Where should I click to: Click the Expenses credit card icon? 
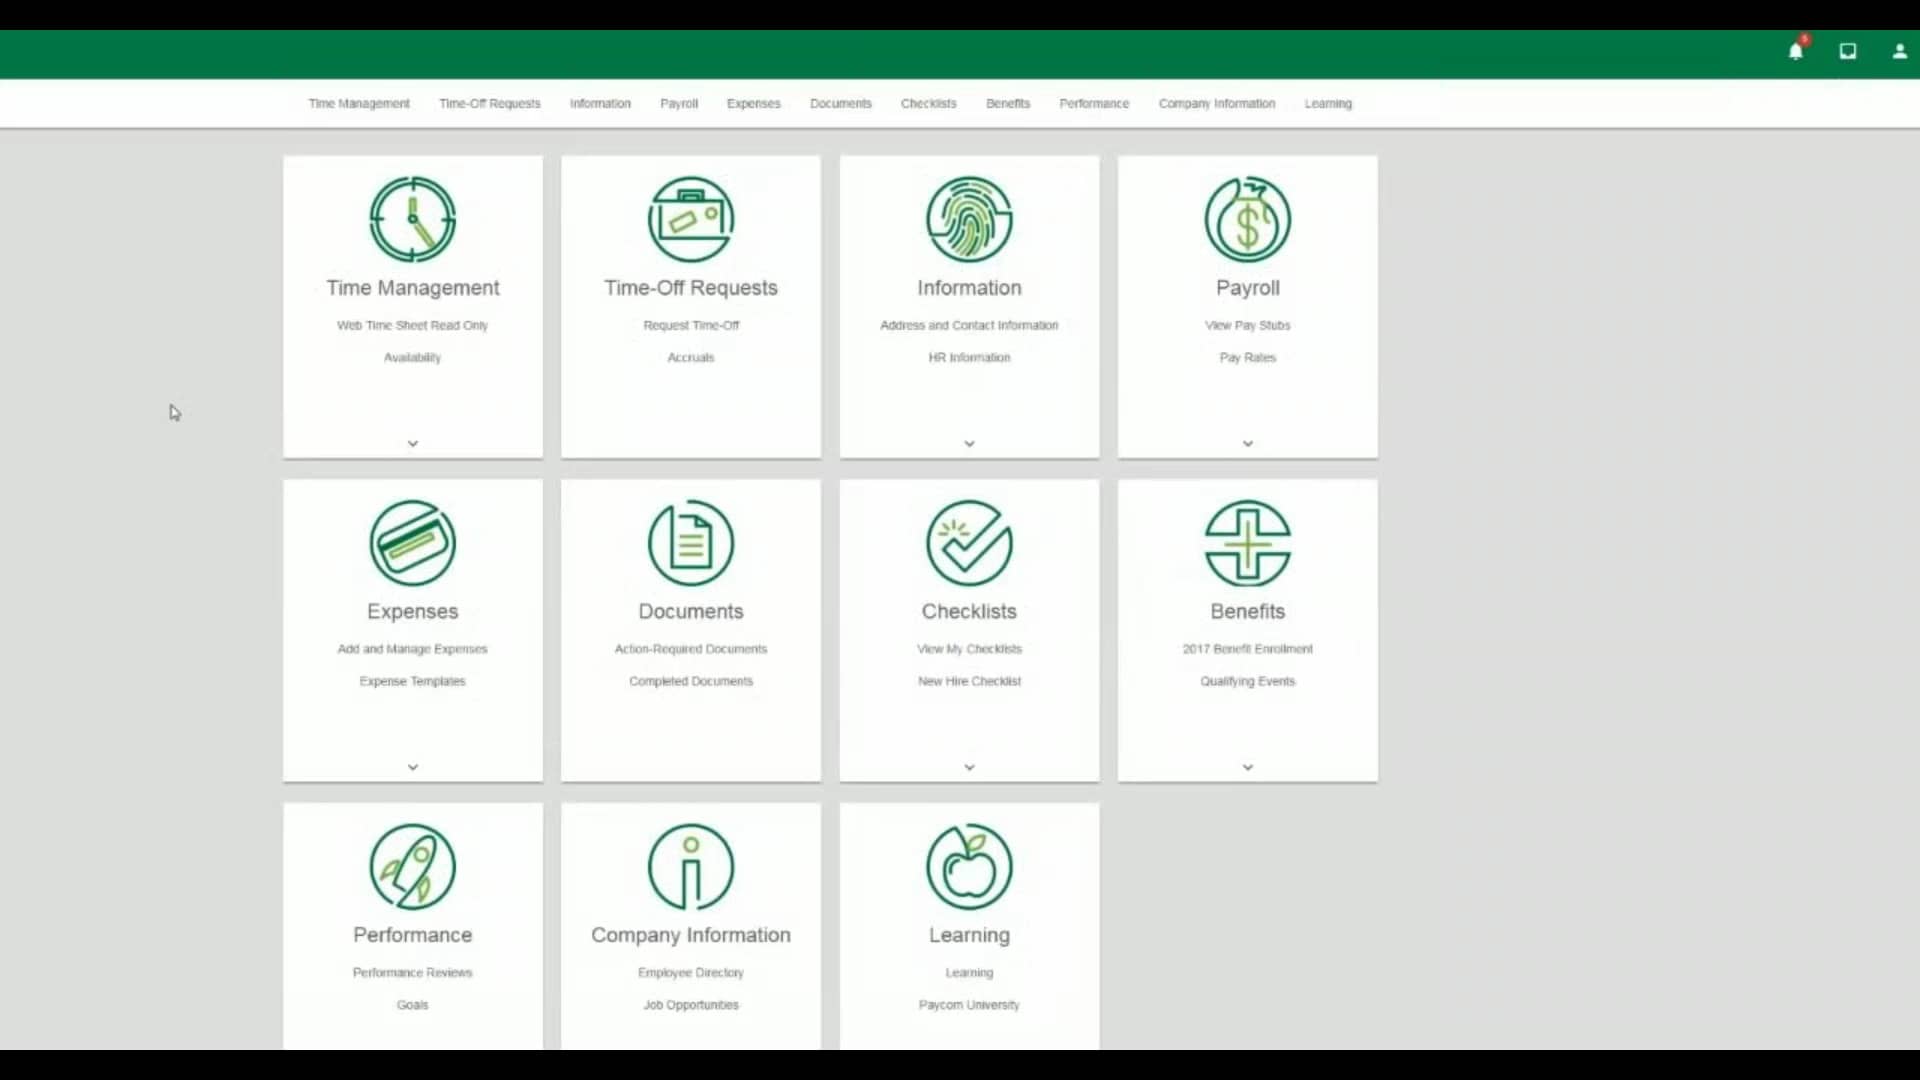click(412, 543)
